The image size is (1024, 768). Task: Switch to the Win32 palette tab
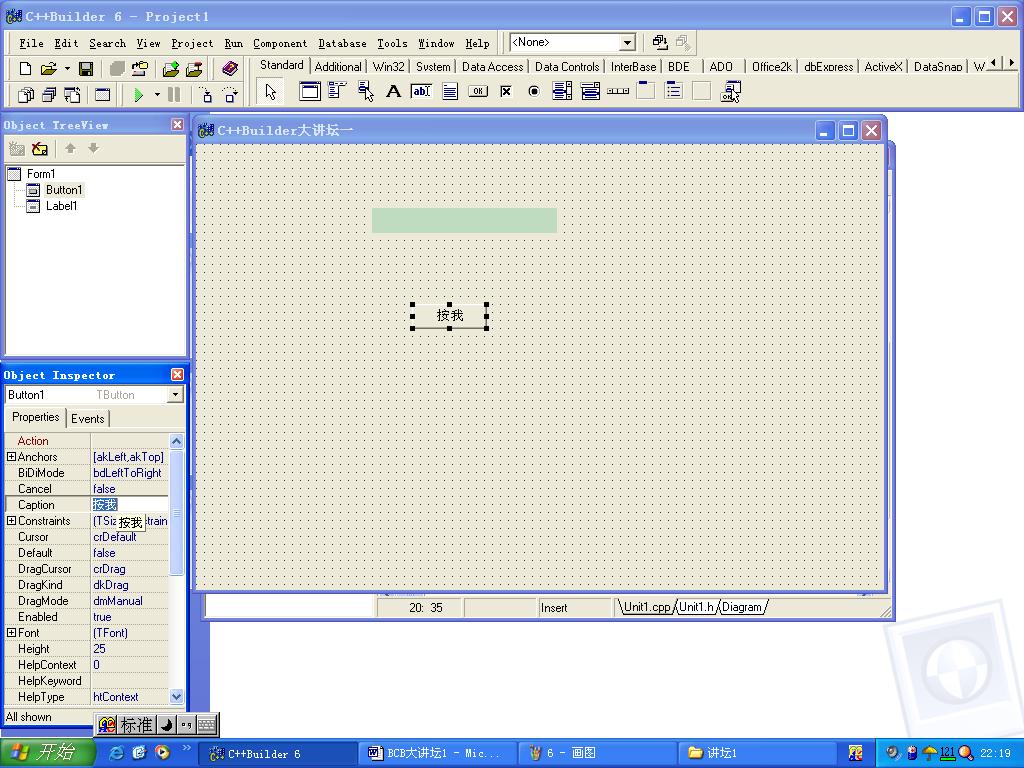389,67
